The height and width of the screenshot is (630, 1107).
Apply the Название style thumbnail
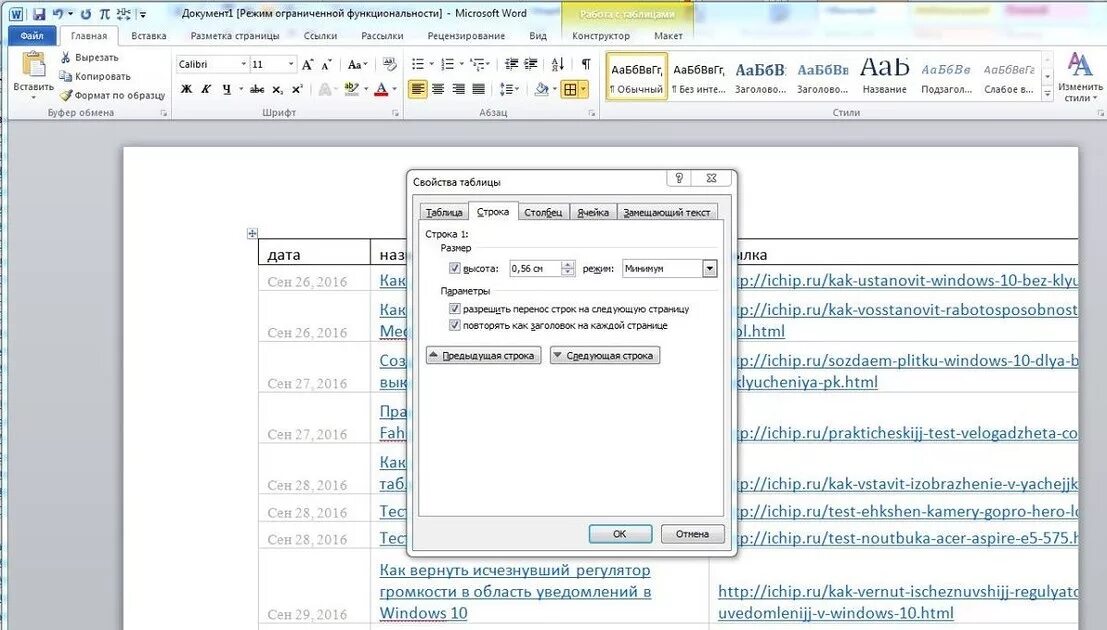pos(884,76)
